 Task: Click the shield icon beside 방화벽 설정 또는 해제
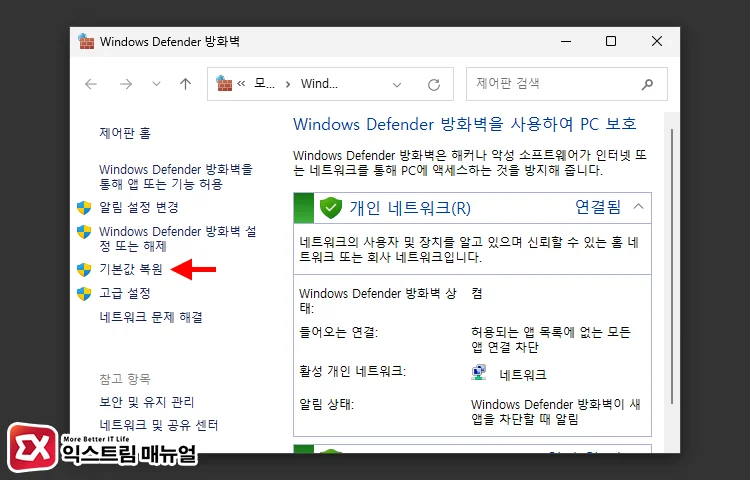(84, 232)
